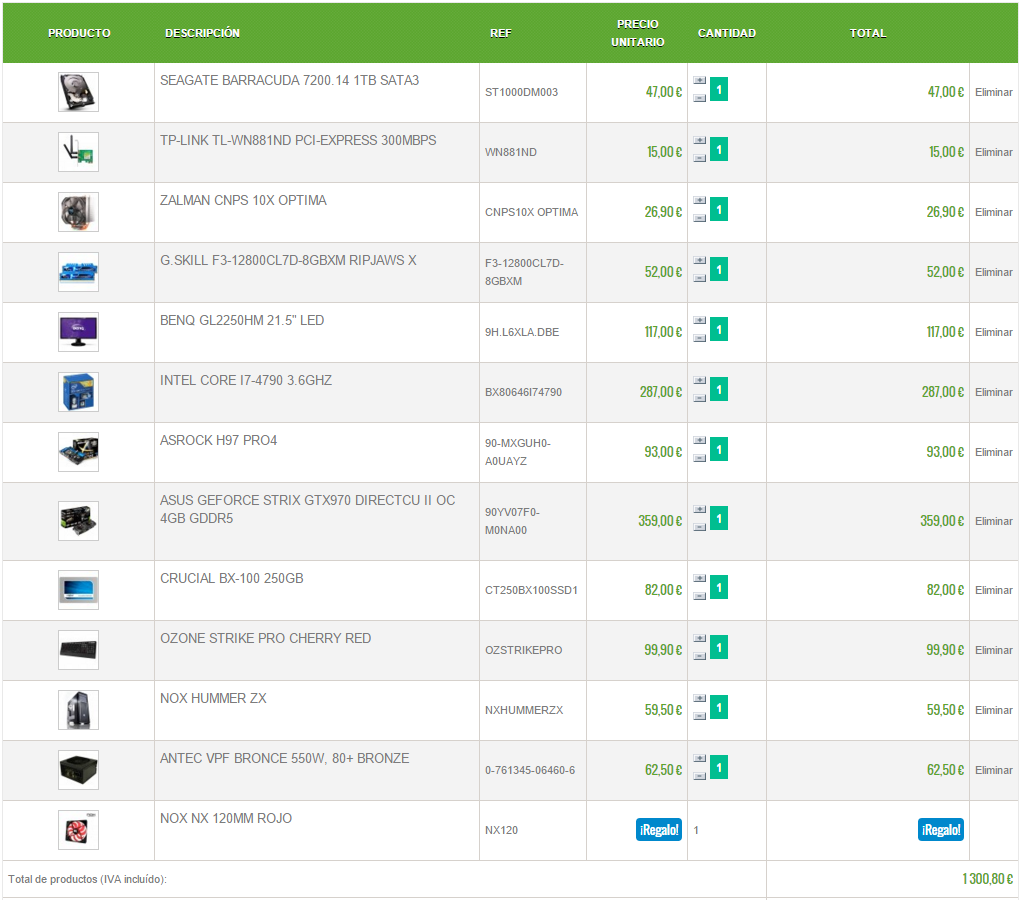Increase Ozone Strike Pro quantity with plus
Screen dimensions: 1022x900
click(699, 638)
